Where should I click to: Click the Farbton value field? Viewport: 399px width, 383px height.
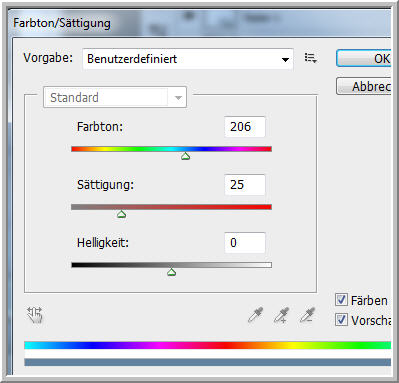tap(245, 127)
